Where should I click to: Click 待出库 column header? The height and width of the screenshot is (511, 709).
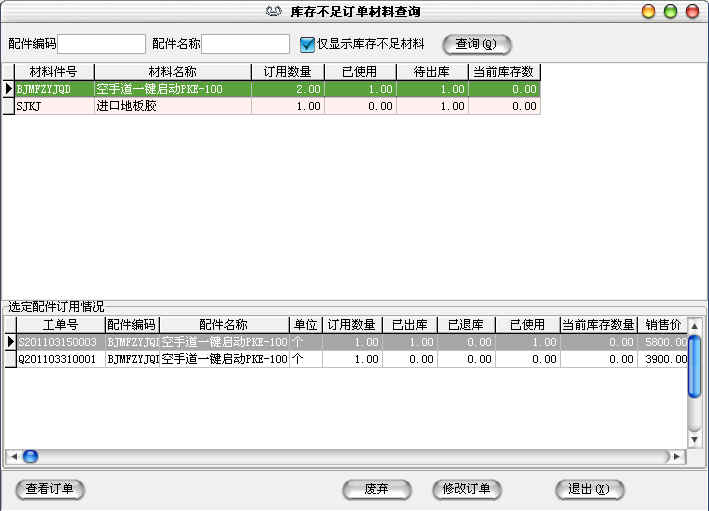(x=432, y=72)
